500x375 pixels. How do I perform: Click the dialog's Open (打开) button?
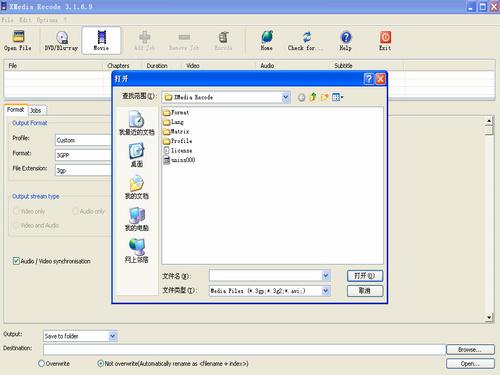365,276
